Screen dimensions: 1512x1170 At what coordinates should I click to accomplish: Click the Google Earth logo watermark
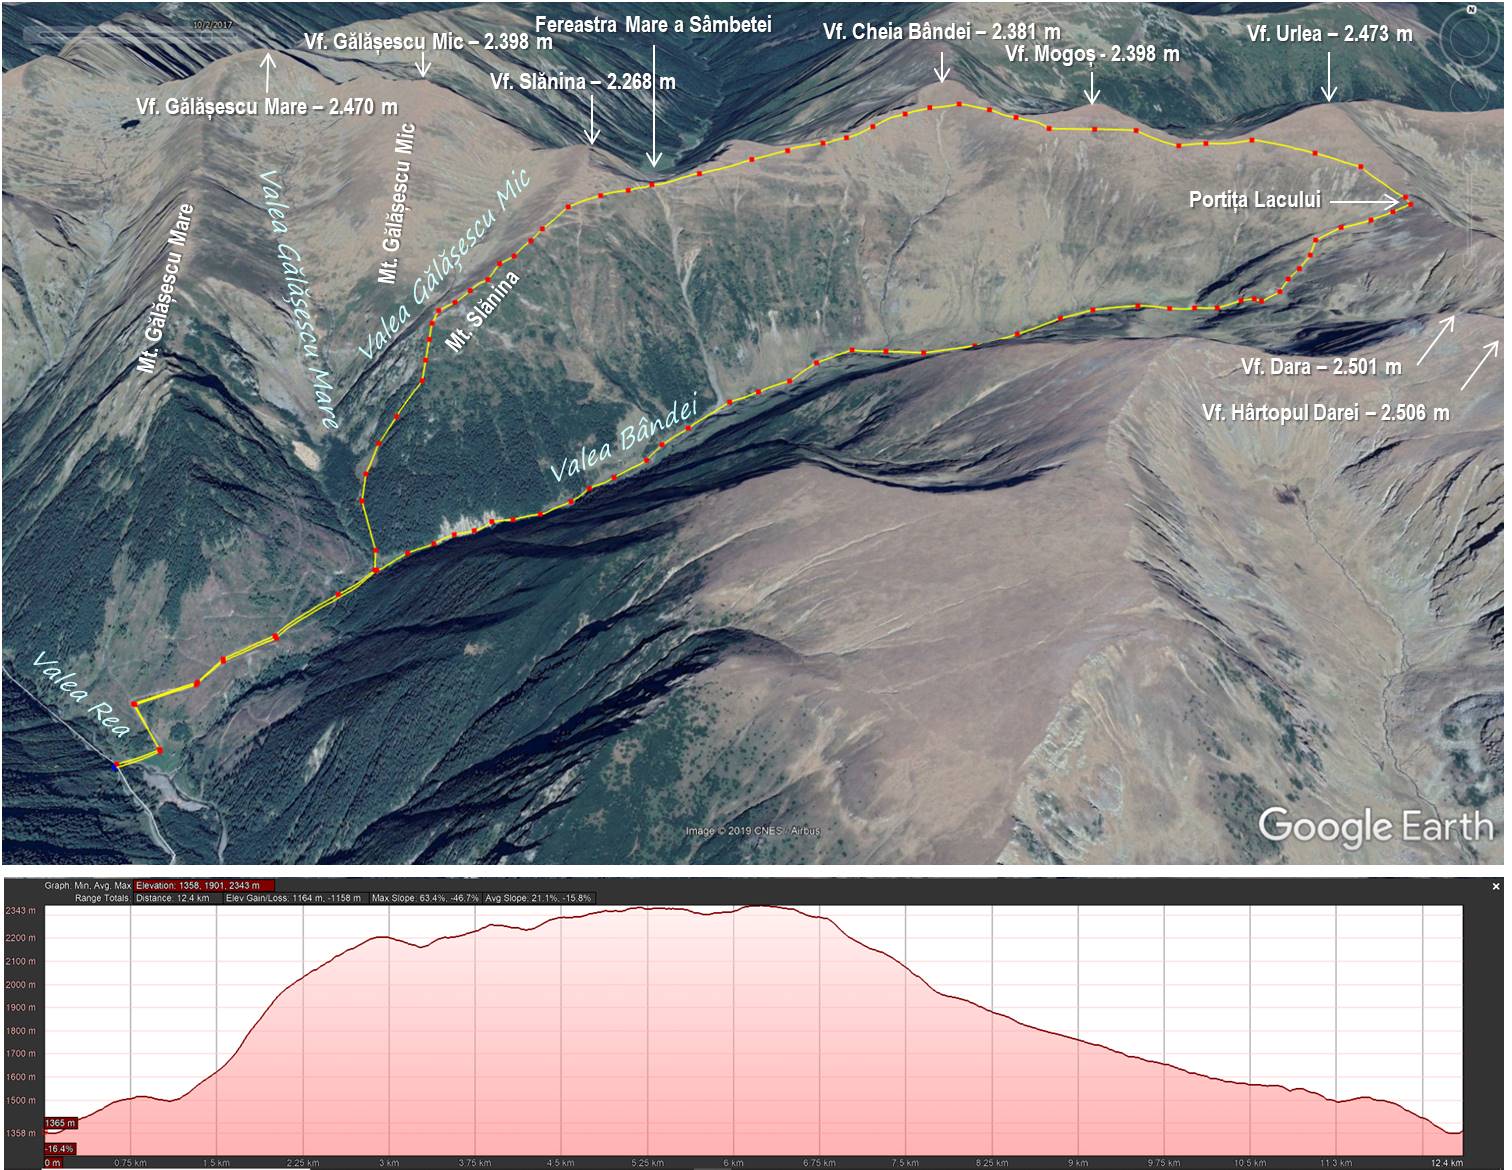1374,826
